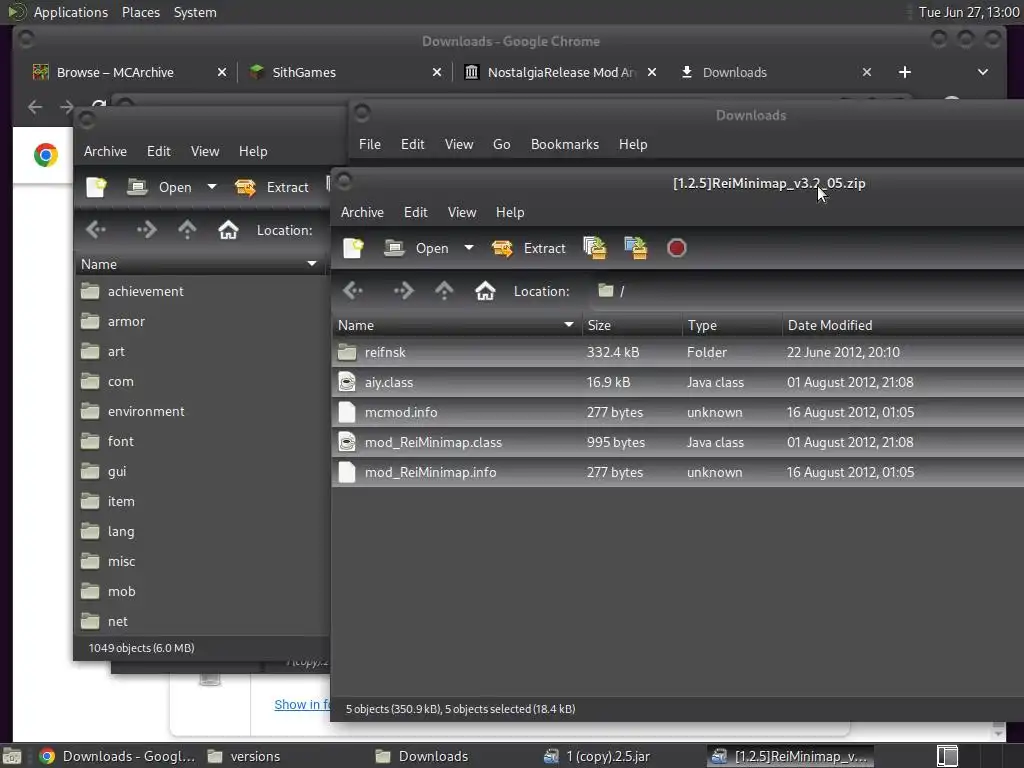Sort by Date Modified column header
The image size is (1024, 768).
904,325
